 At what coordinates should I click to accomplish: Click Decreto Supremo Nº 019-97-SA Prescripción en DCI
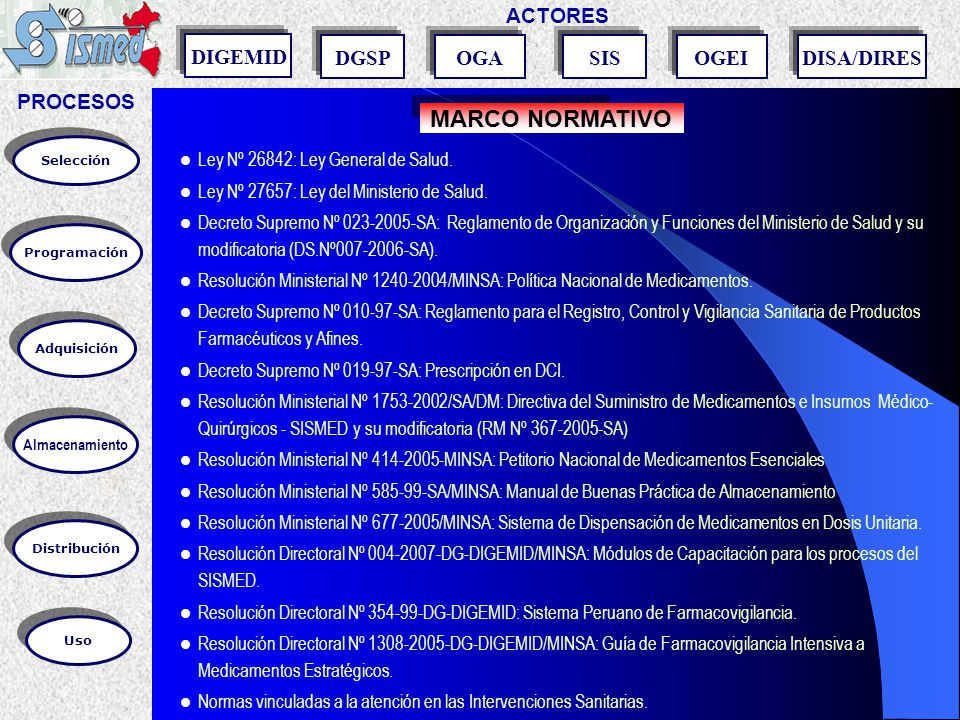coord(381,371)
